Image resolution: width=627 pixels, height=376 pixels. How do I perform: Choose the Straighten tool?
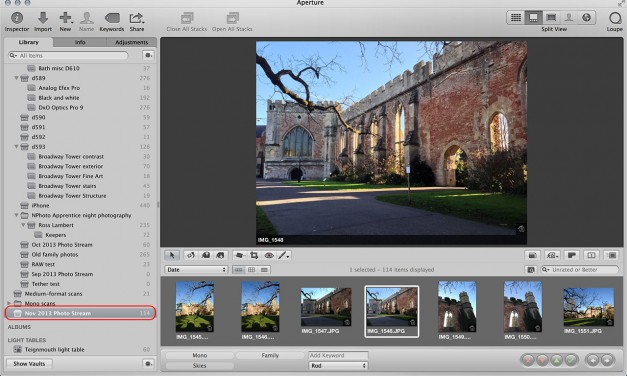(x=239, y=255)
